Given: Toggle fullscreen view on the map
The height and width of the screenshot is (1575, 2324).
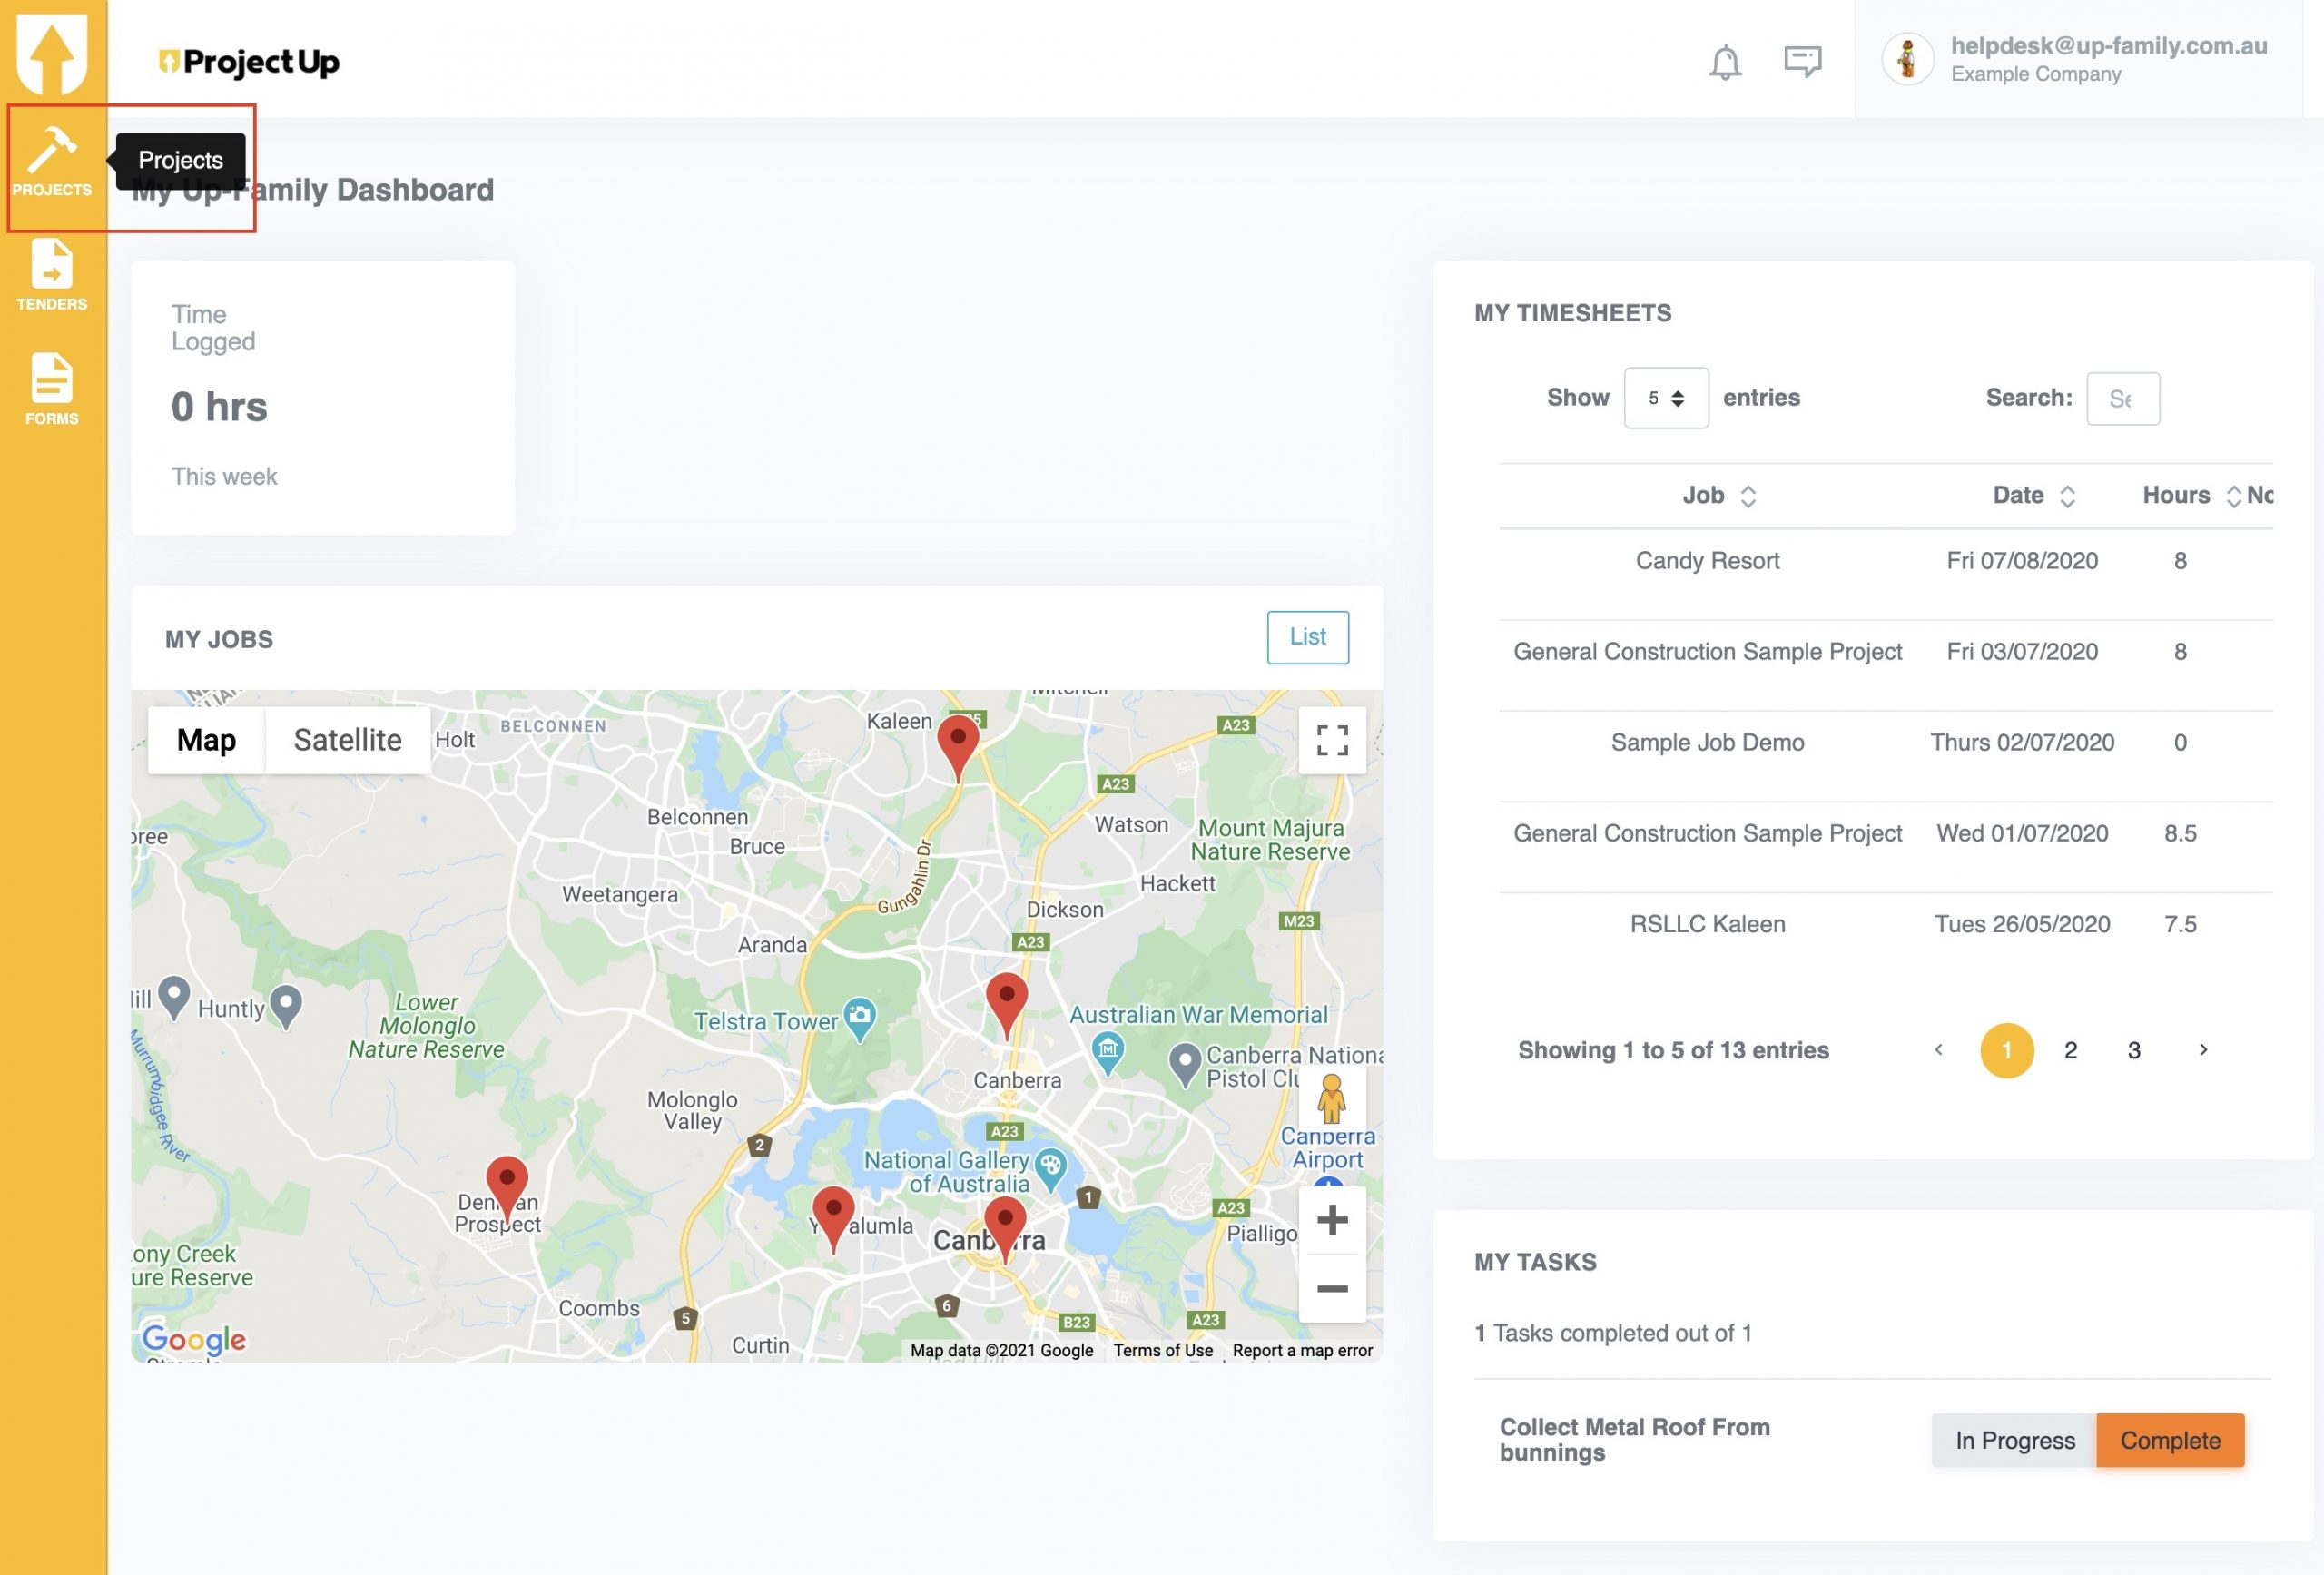Looking at the screenshot, I should 1331,741.
